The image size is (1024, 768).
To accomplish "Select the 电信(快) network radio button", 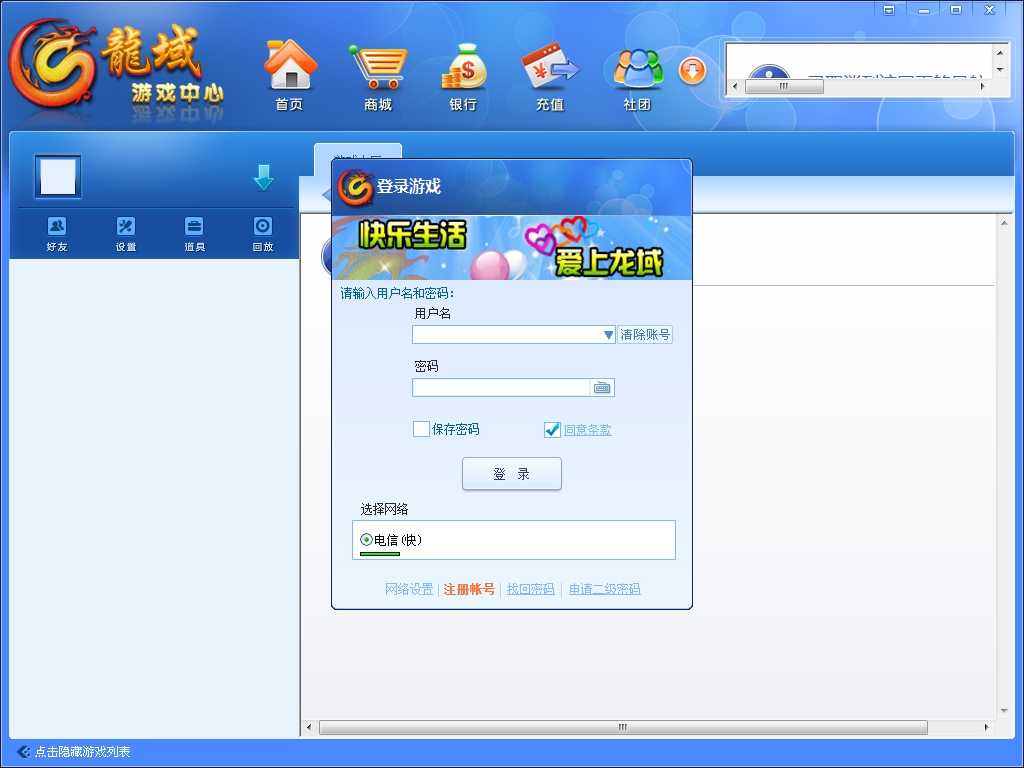I will click(366, 539).
